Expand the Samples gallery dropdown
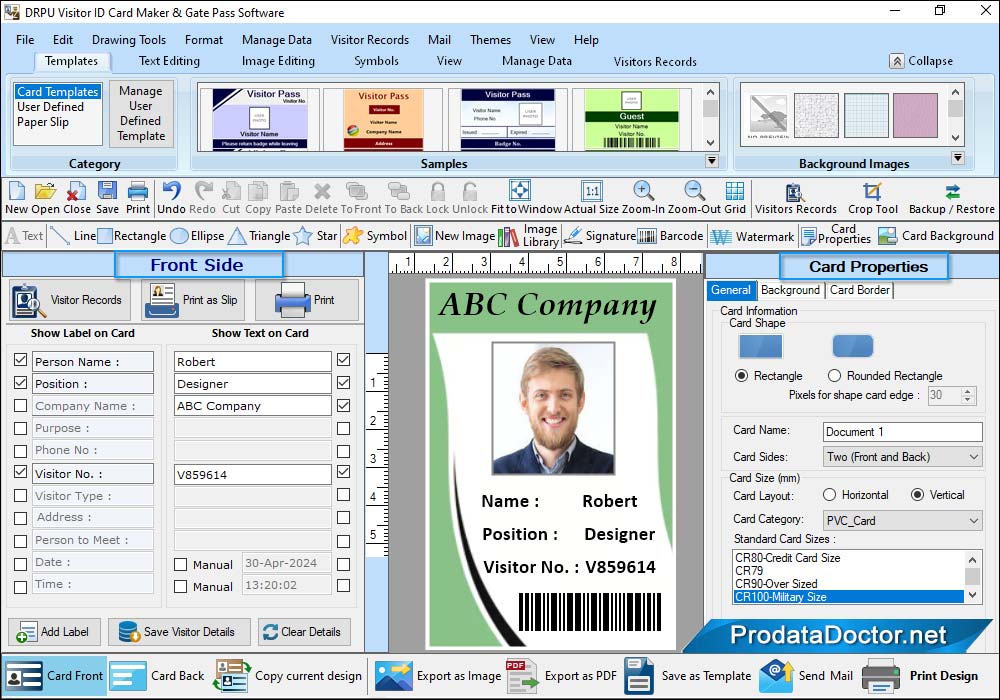Viewport: 1000px width, 700px height. point(712,161)
